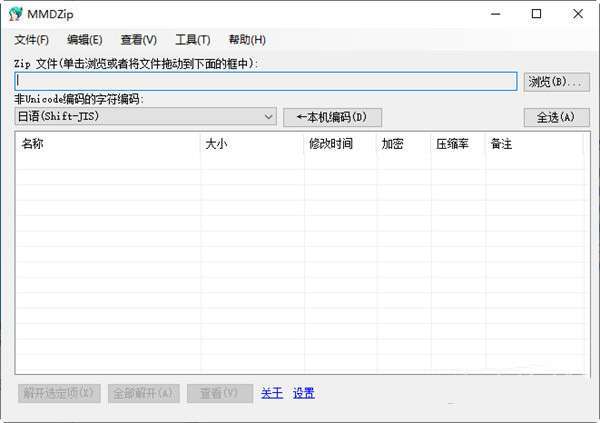
Task: Click the 解开选定项 extract selected button
Action: pos(59,393)
